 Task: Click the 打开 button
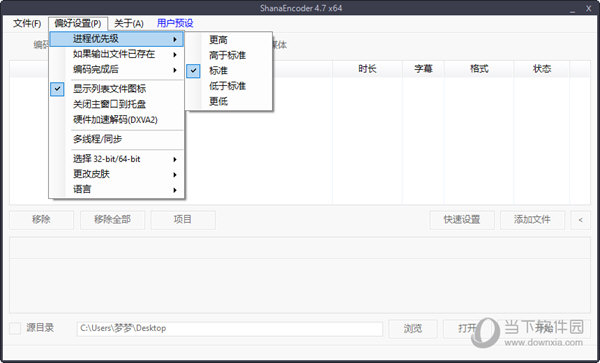pos(467,329)
